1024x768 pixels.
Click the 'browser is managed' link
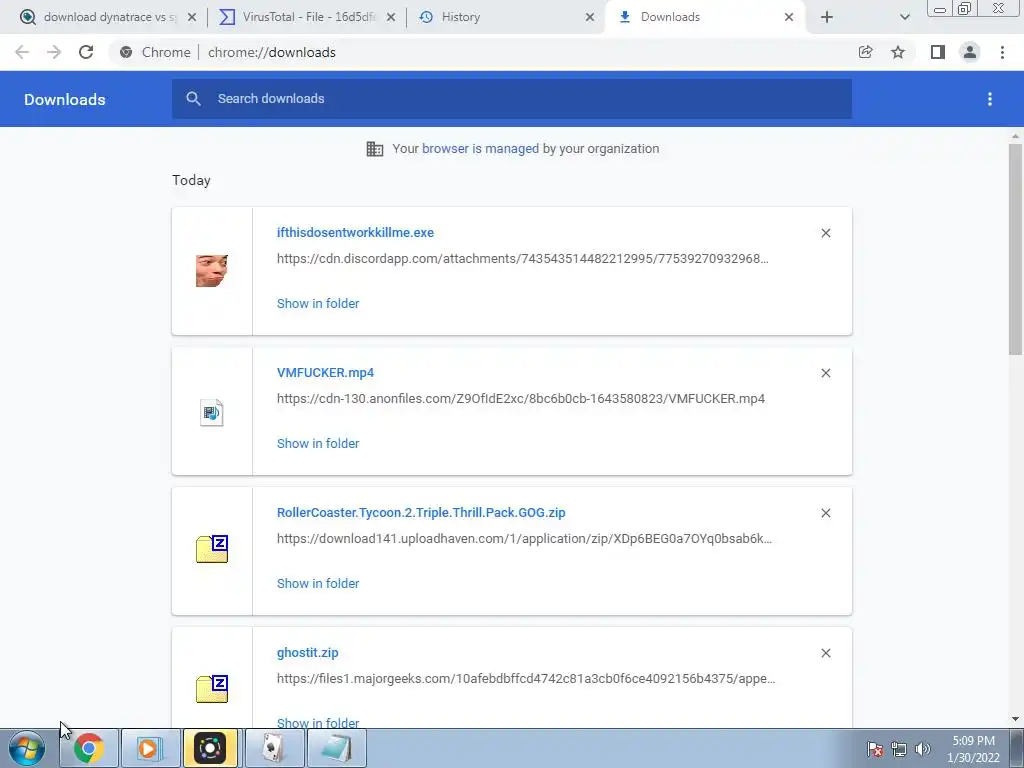(x=481, y=149)
